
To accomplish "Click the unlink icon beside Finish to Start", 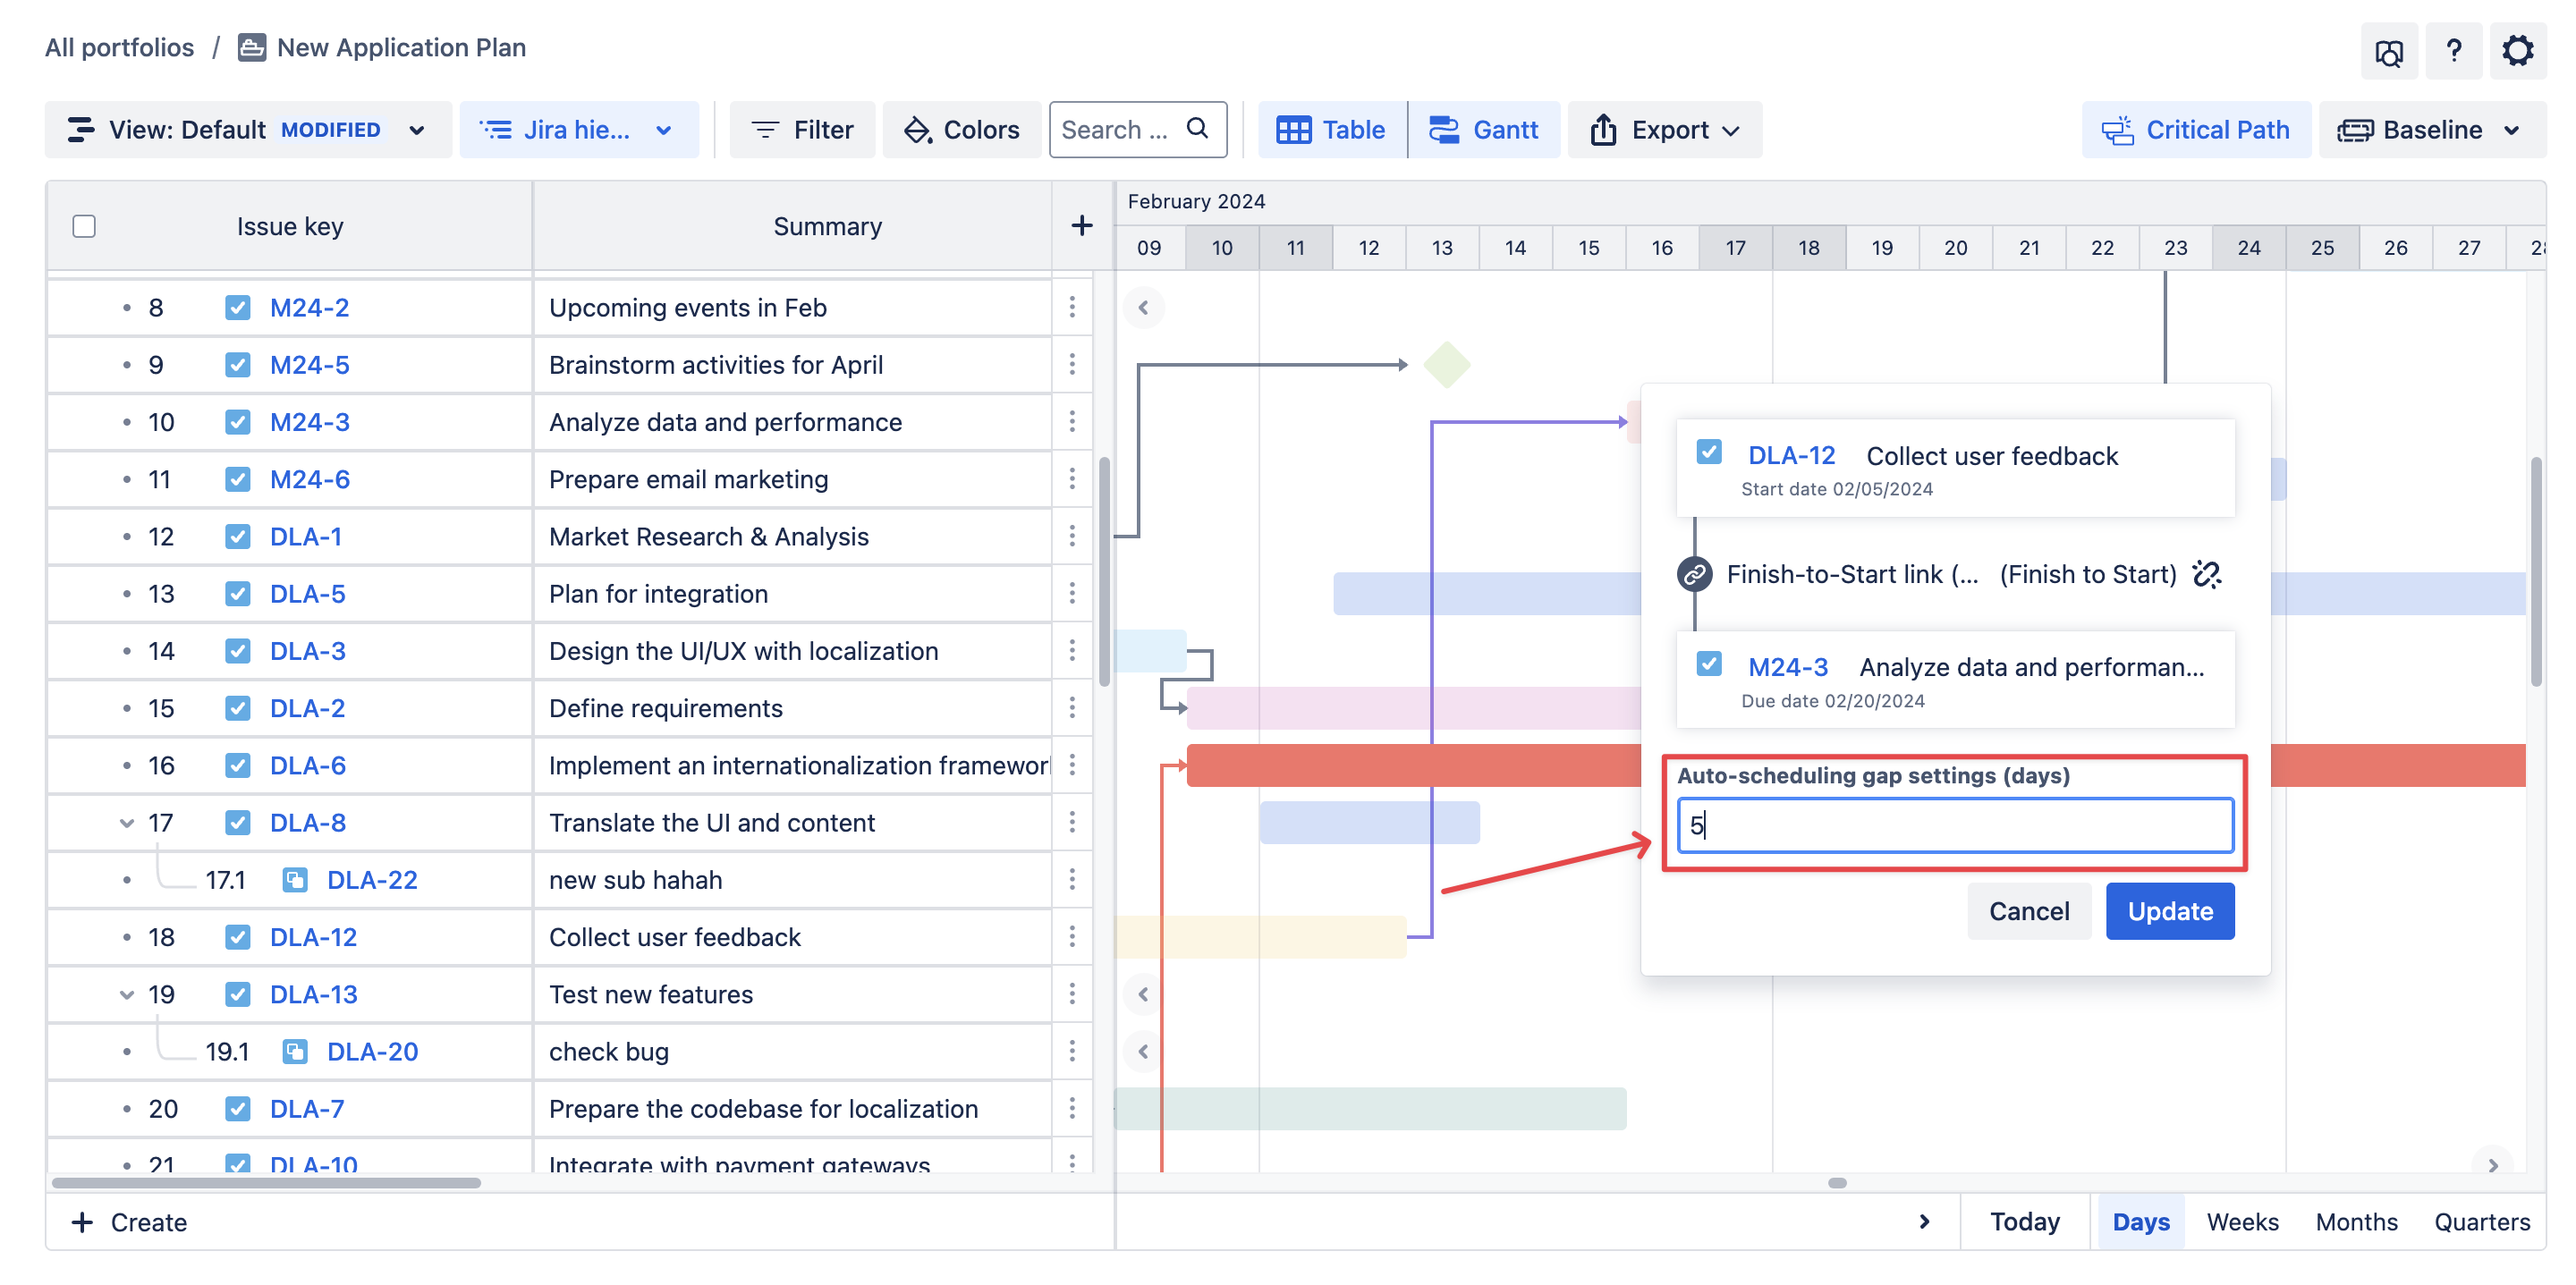I will pyautogui.click(x=2206, y=574).
